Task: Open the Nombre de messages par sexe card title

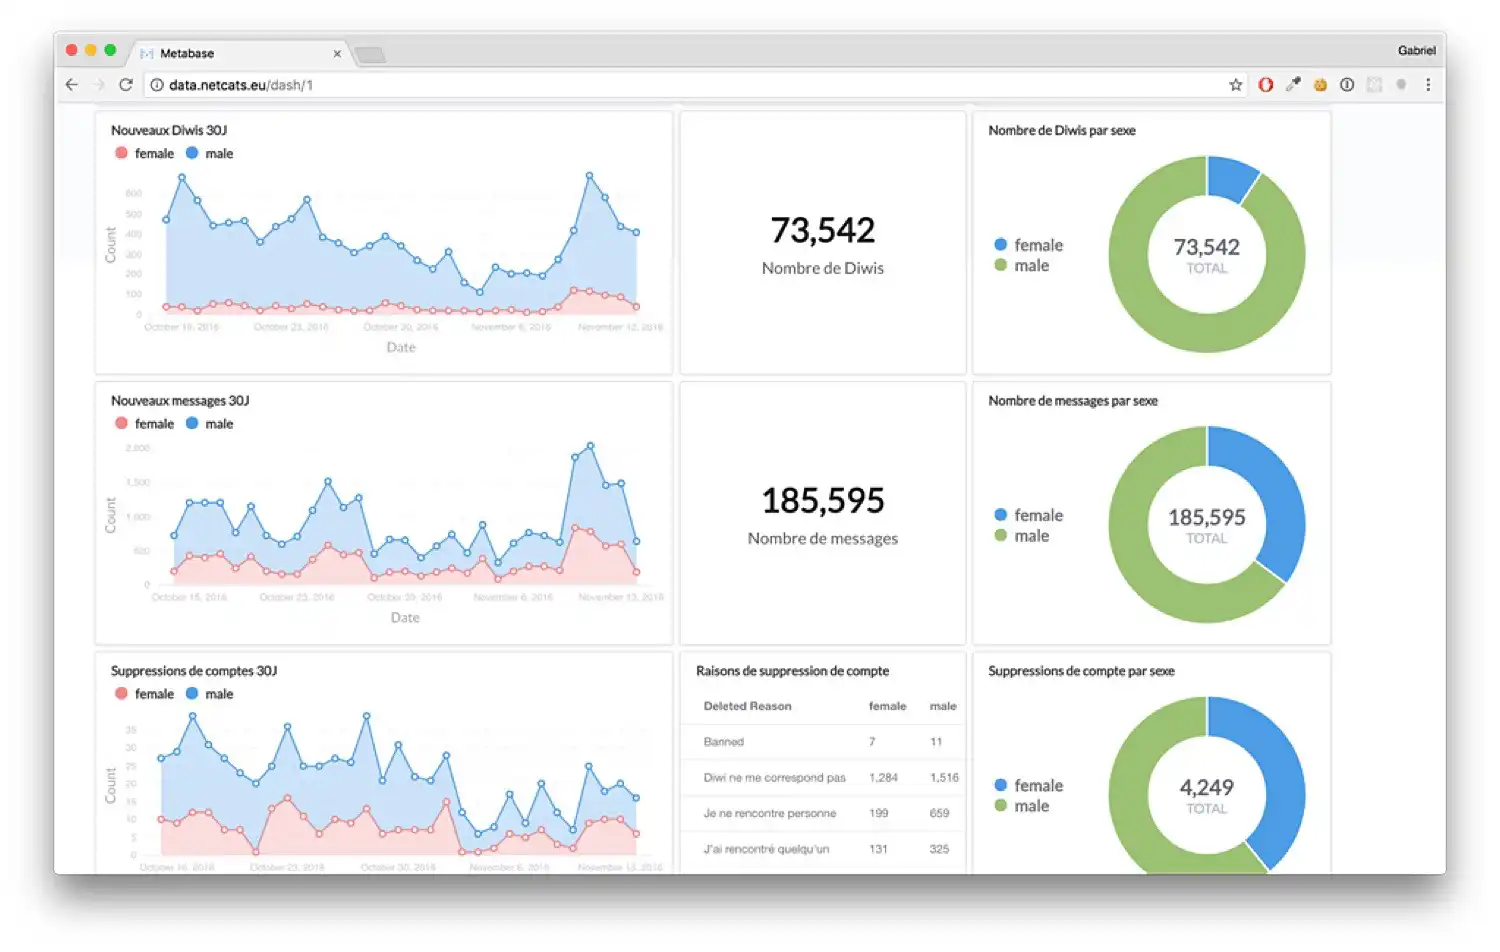Action: (x=1073, y=400)
